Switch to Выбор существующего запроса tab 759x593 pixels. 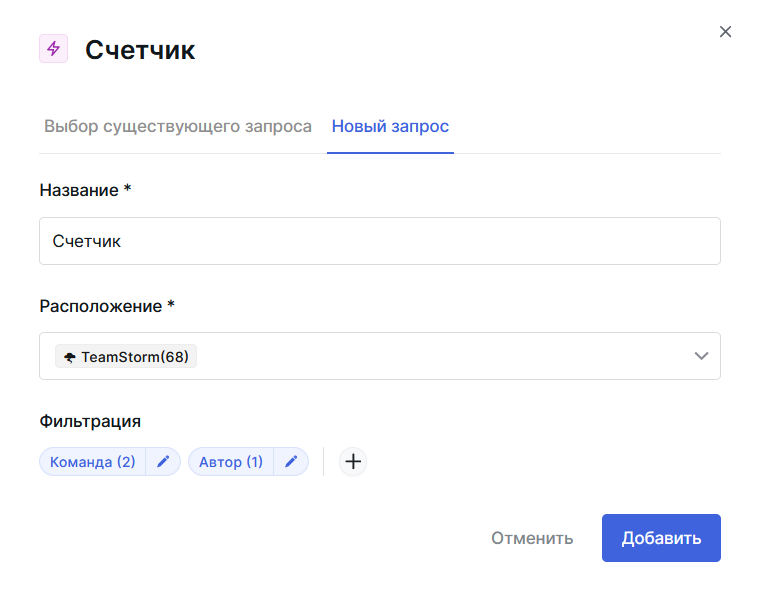[178, 127]
